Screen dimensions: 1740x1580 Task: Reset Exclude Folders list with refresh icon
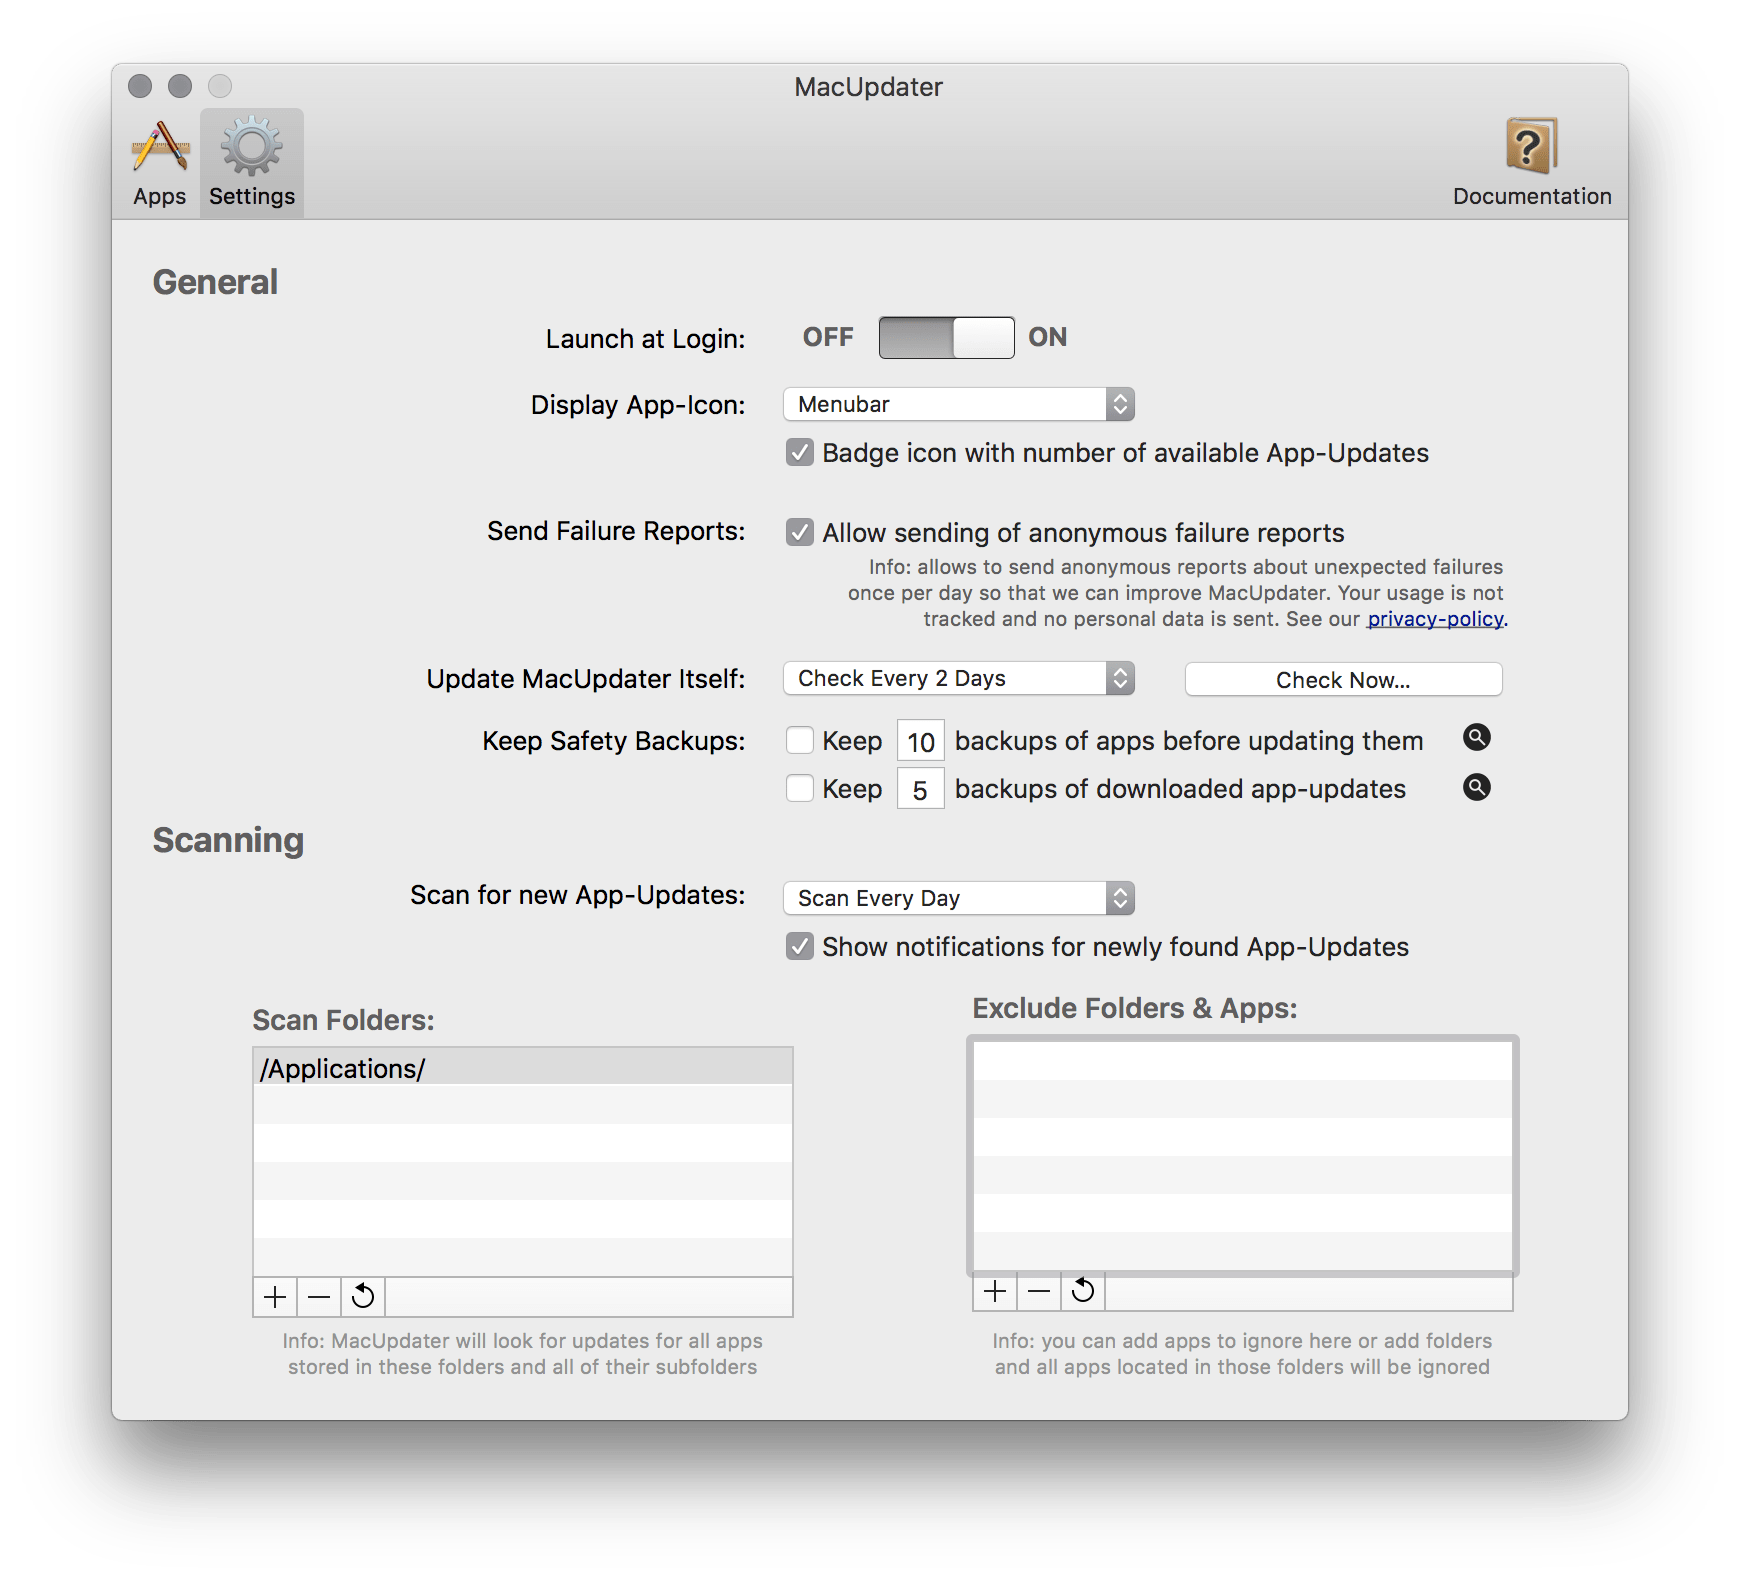[1083, 1290]
